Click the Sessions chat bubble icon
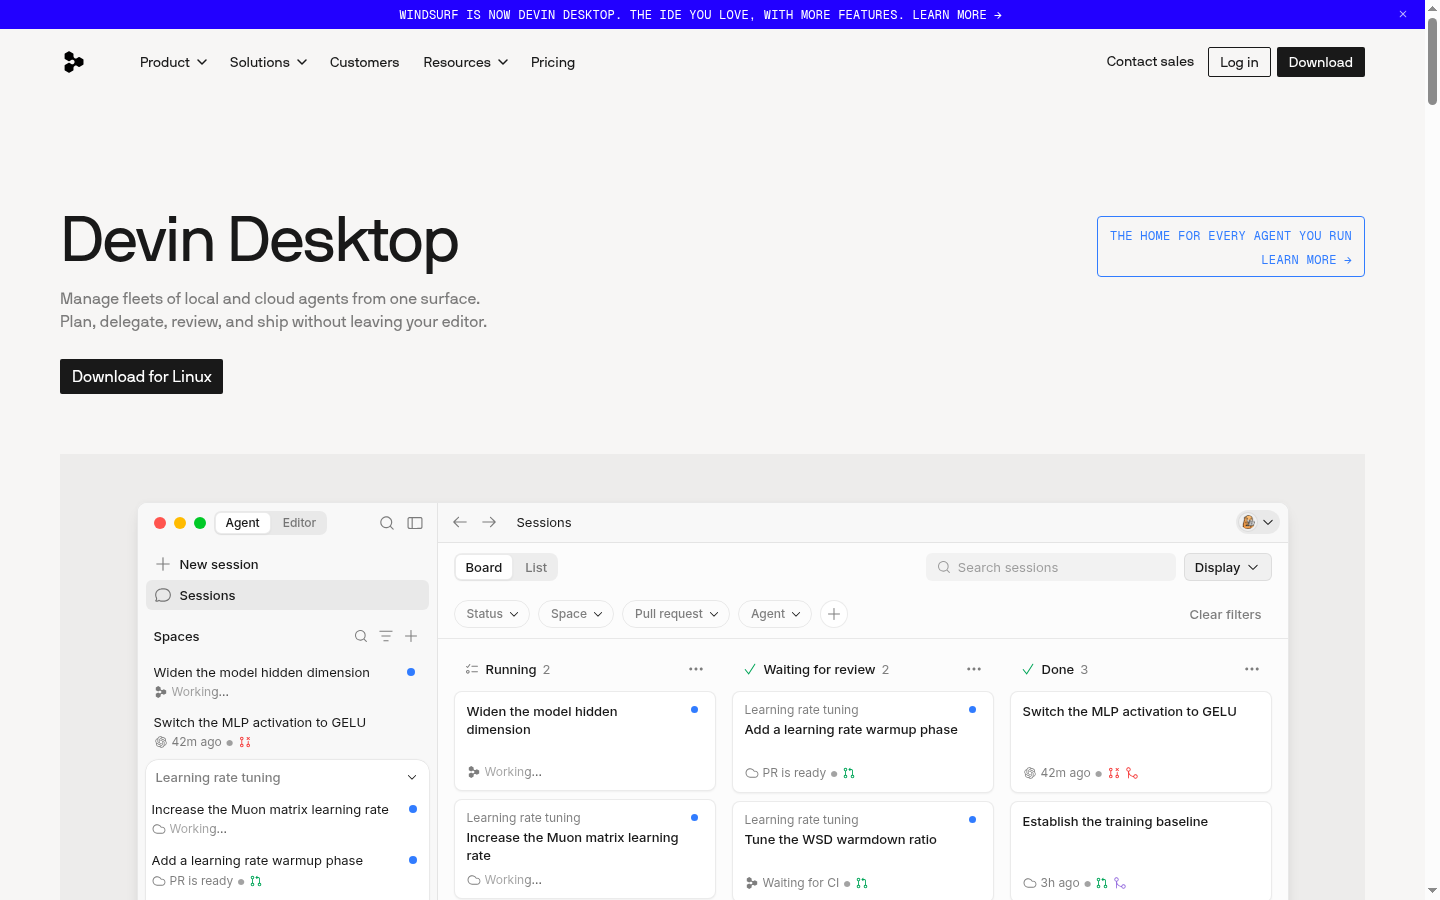 [163, 595]
